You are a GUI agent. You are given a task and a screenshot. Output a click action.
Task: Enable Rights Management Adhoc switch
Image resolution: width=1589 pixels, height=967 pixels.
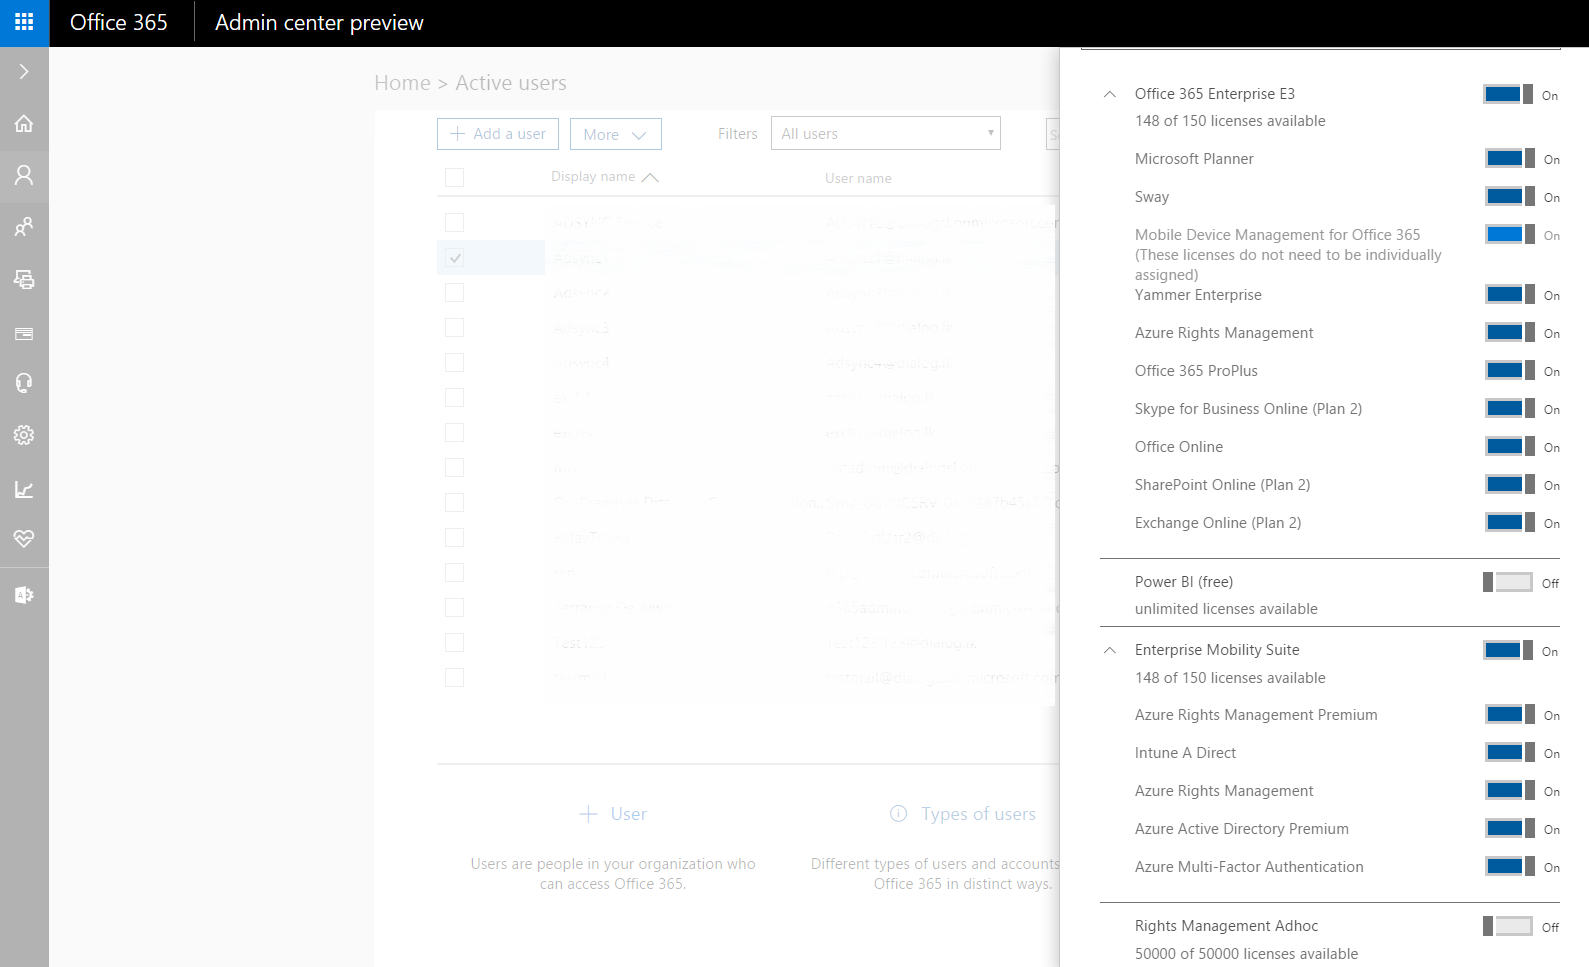pos(1508,926)
